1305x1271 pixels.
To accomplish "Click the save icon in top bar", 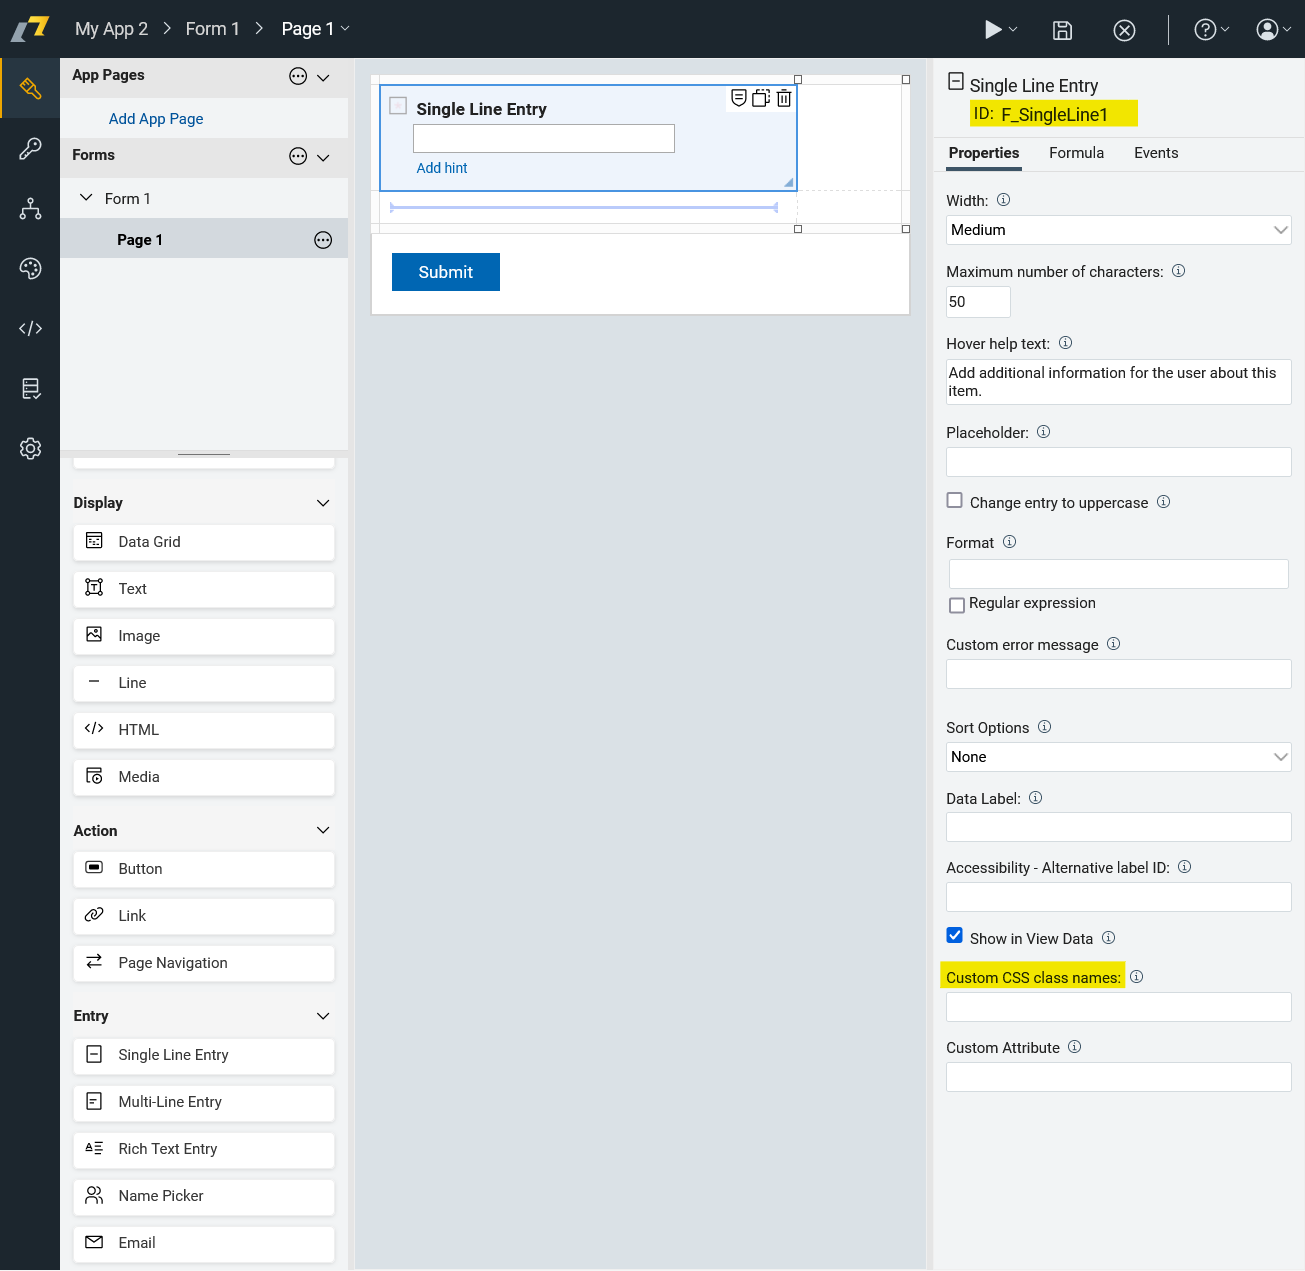I will 1062,30.
